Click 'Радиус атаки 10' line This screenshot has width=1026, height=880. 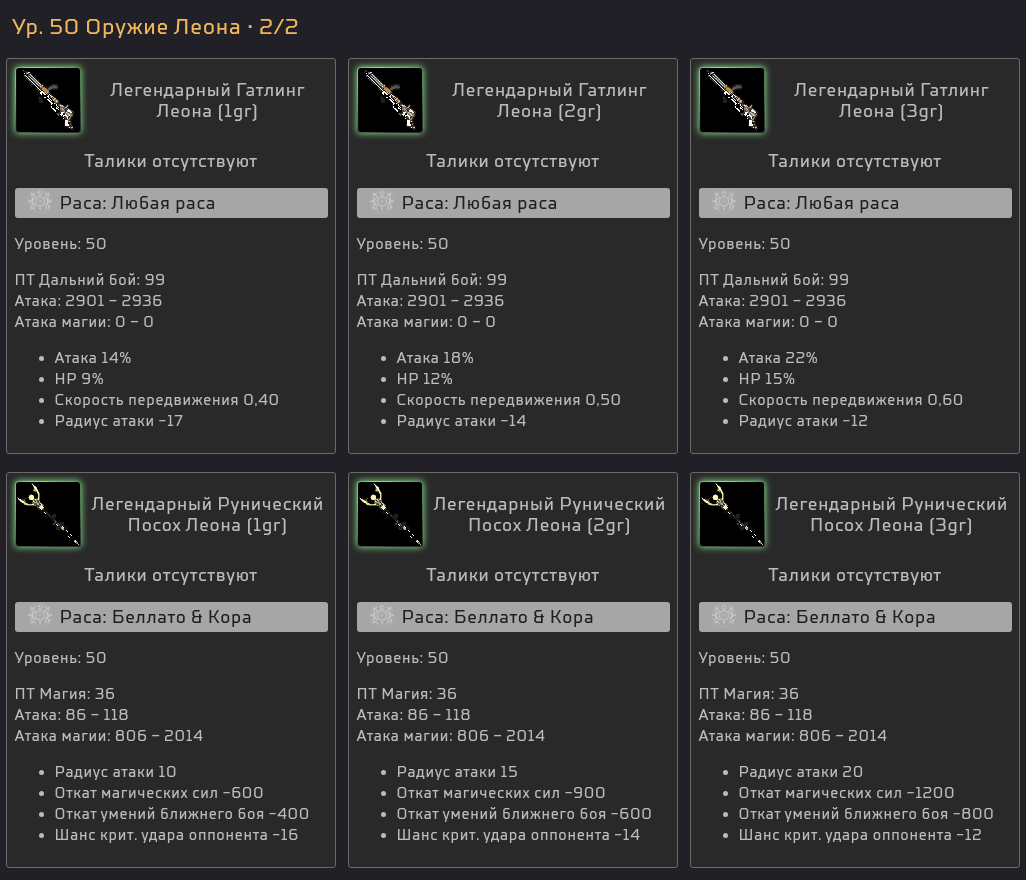click(x=115, y=772)
